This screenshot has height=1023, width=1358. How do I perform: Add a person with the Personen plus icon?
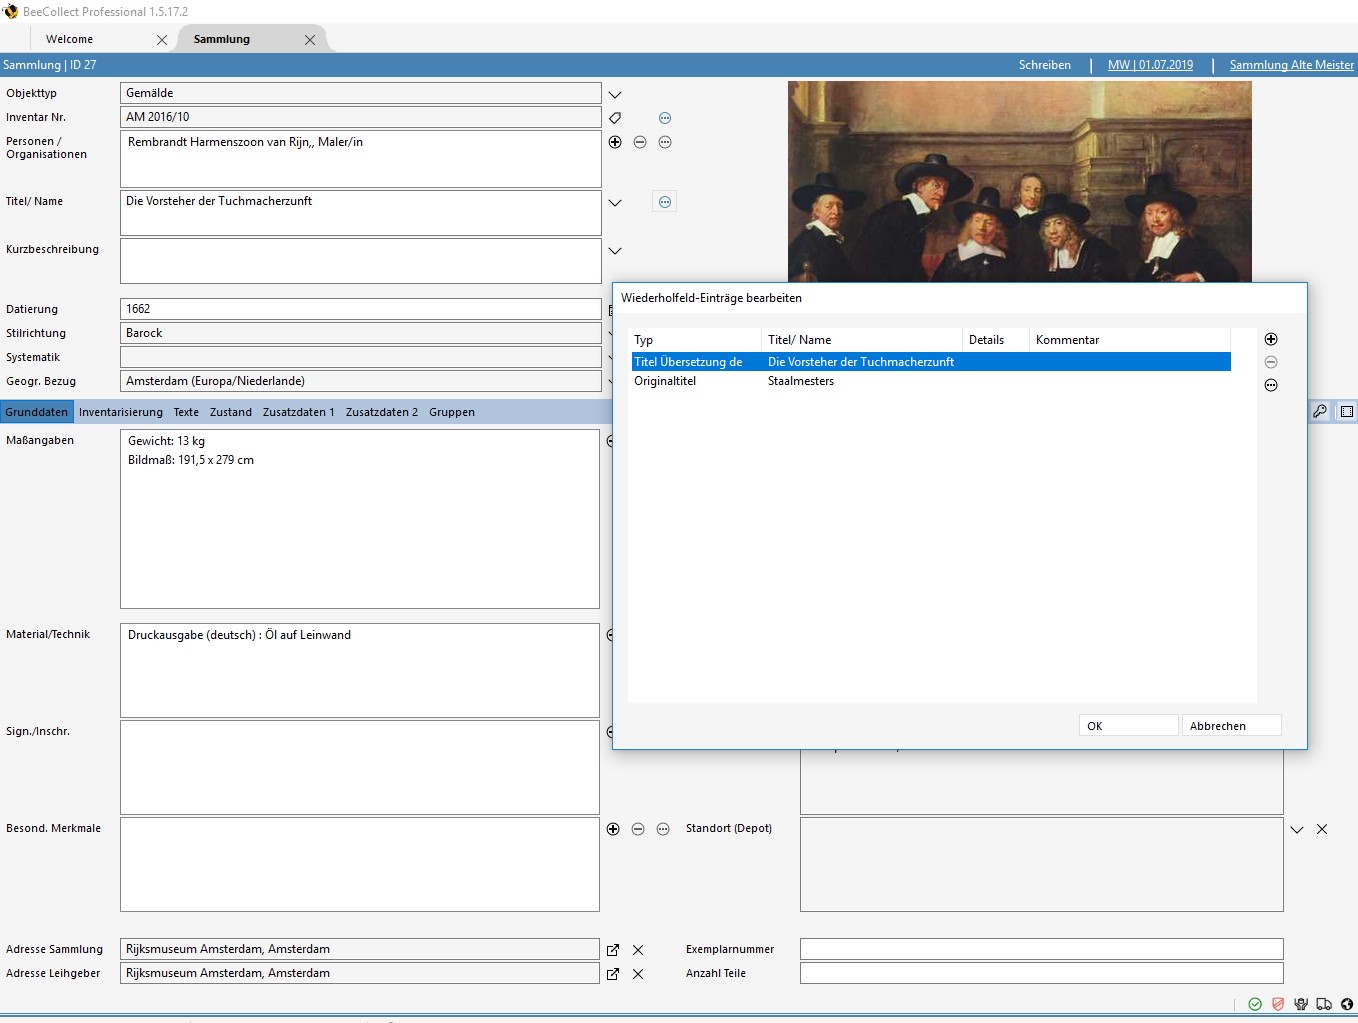pyautogui.click(x=615, y=142)
